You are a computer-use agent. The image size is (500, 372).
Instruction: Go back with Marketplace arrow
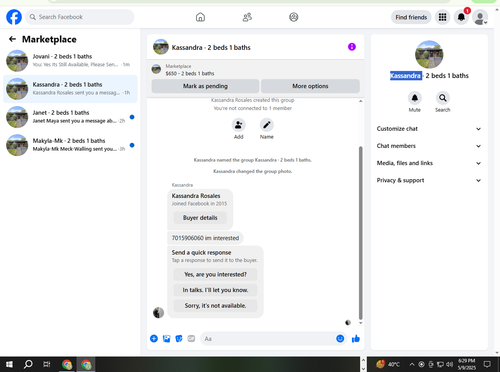coord(12,39)
